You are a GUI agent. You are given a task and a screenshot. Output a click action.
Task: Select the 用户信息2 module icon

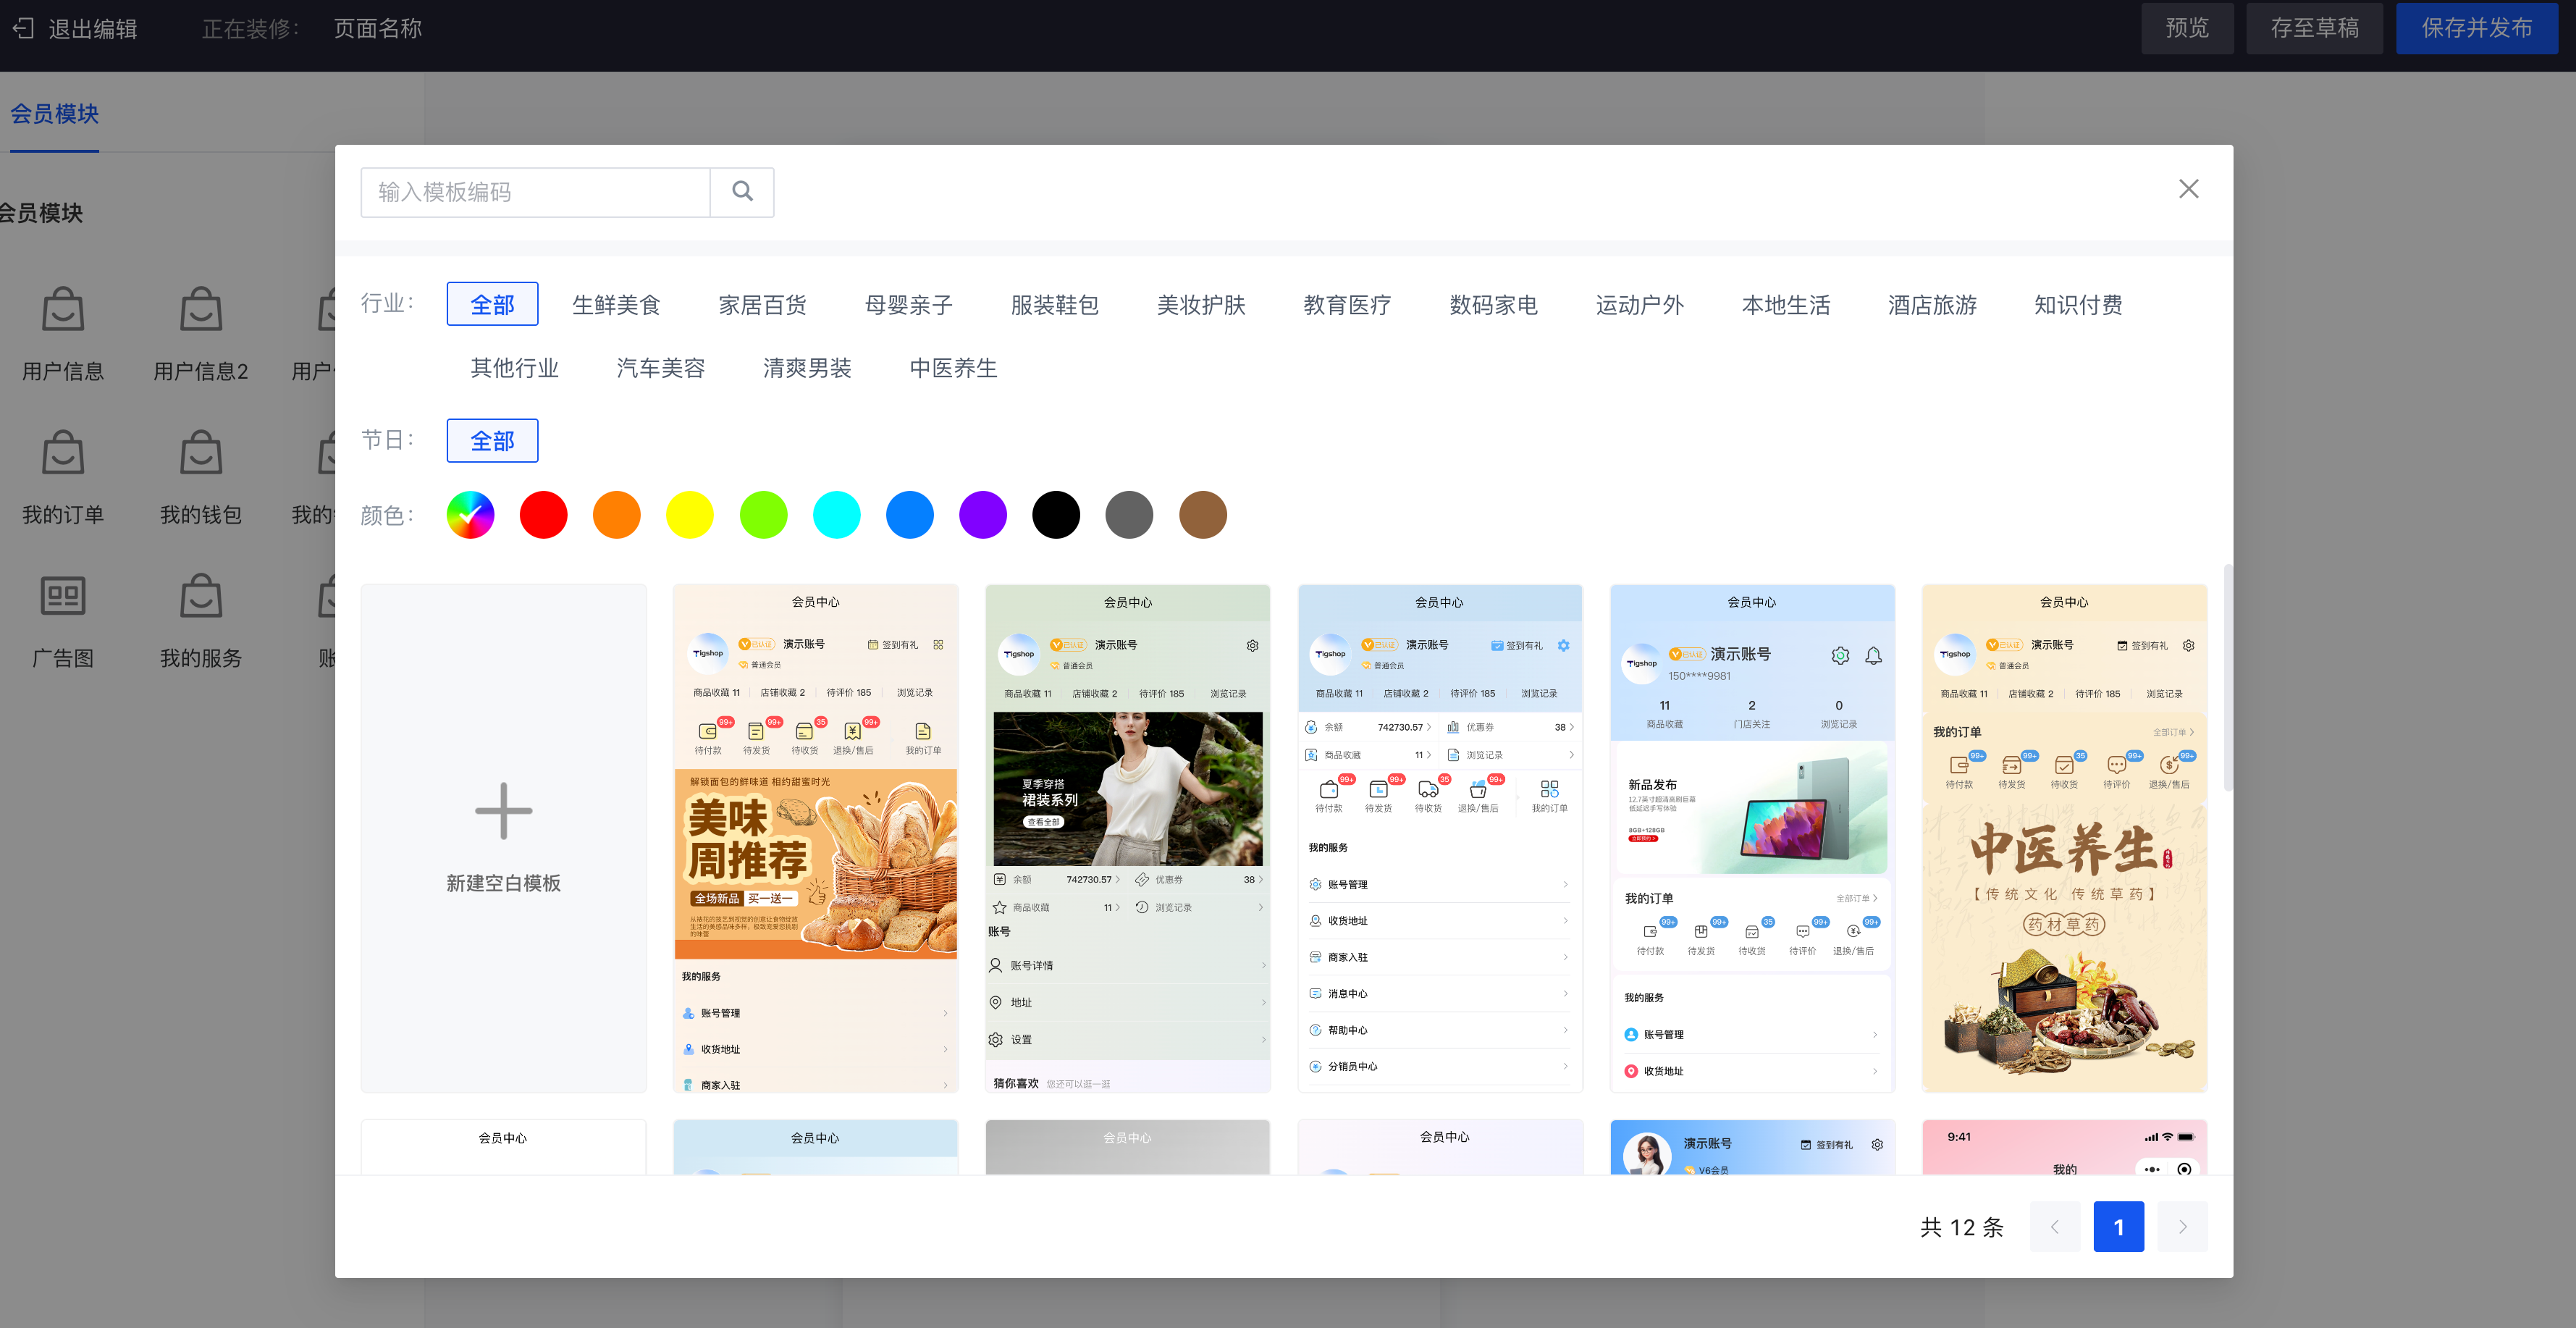pyautogui.click(x=201, y=309)
